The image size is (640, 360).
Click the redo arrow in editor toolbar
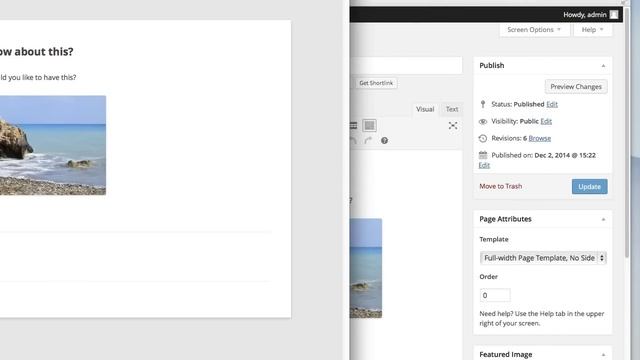(368, 140)
